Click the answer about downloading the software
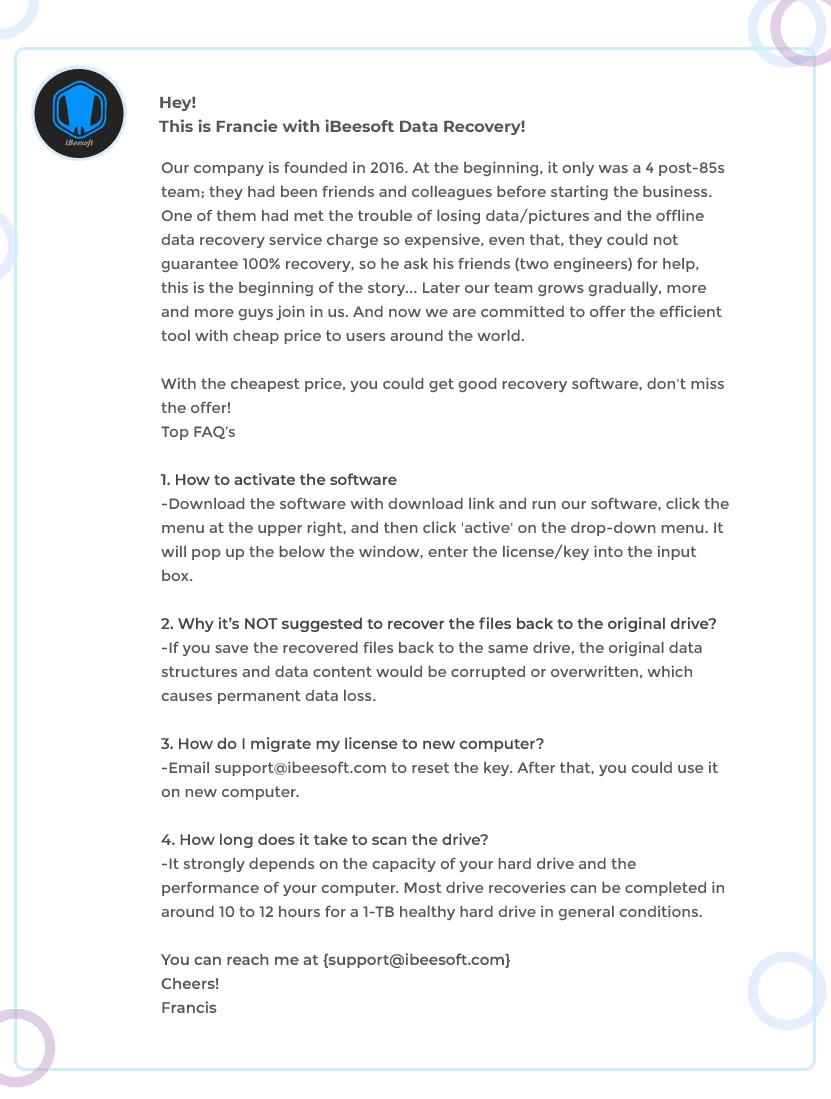This screenshot has width=831, height=1099. coord(444,528)
